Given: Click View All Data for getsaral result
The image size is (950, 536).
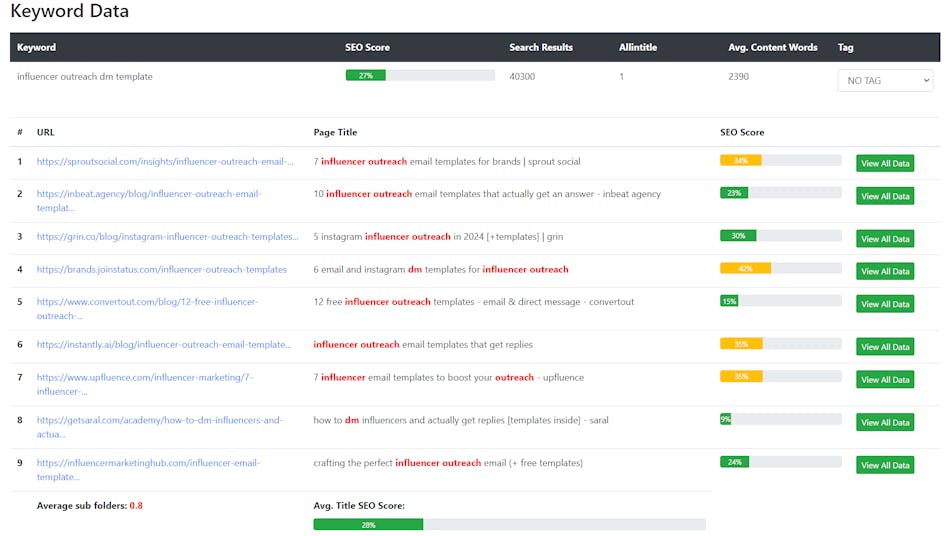Looking at the screenshot, I should coord(884,423).
